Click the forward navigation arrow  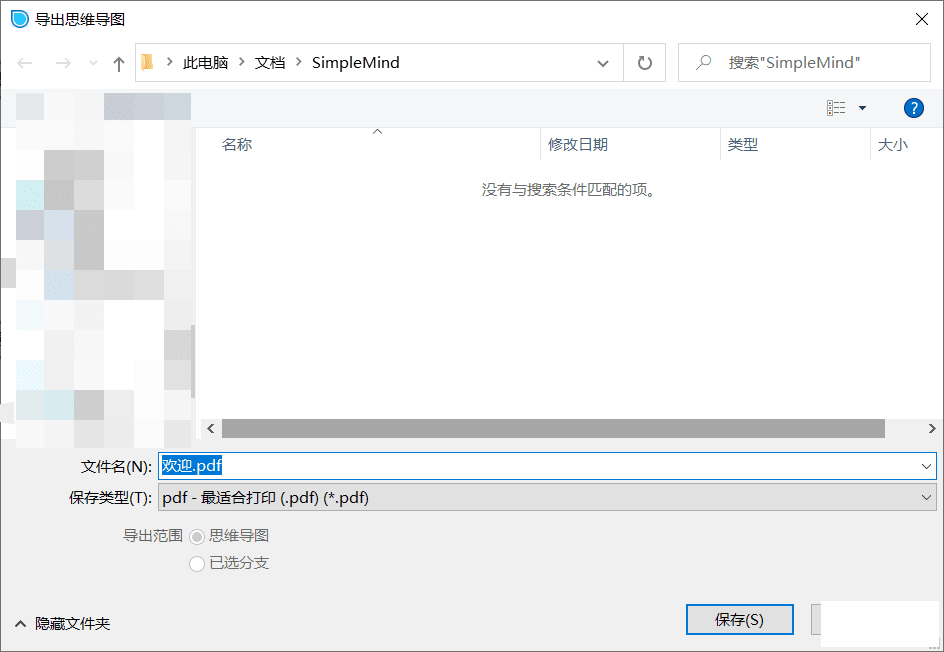62,63
